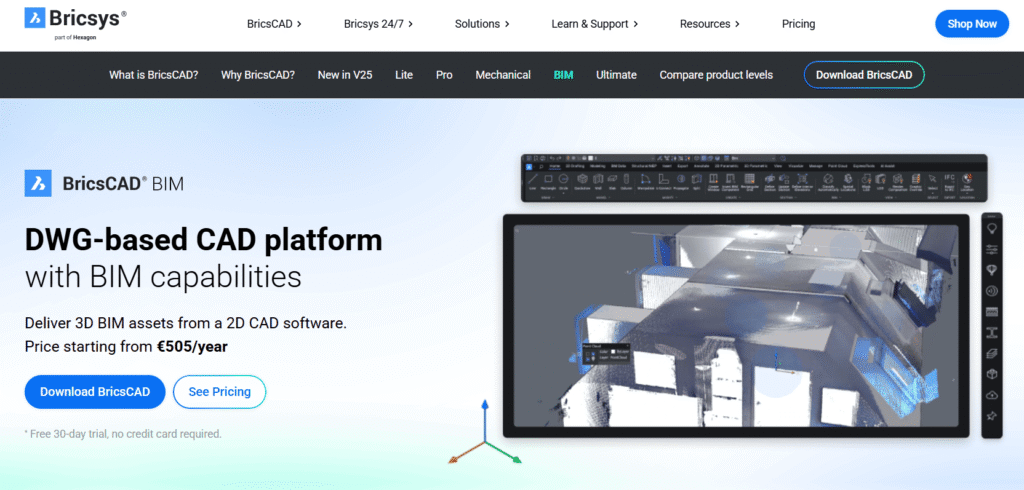Viewport: 1024px width, 490px height.
Task: Open New in V25 page
Action: 345,75
